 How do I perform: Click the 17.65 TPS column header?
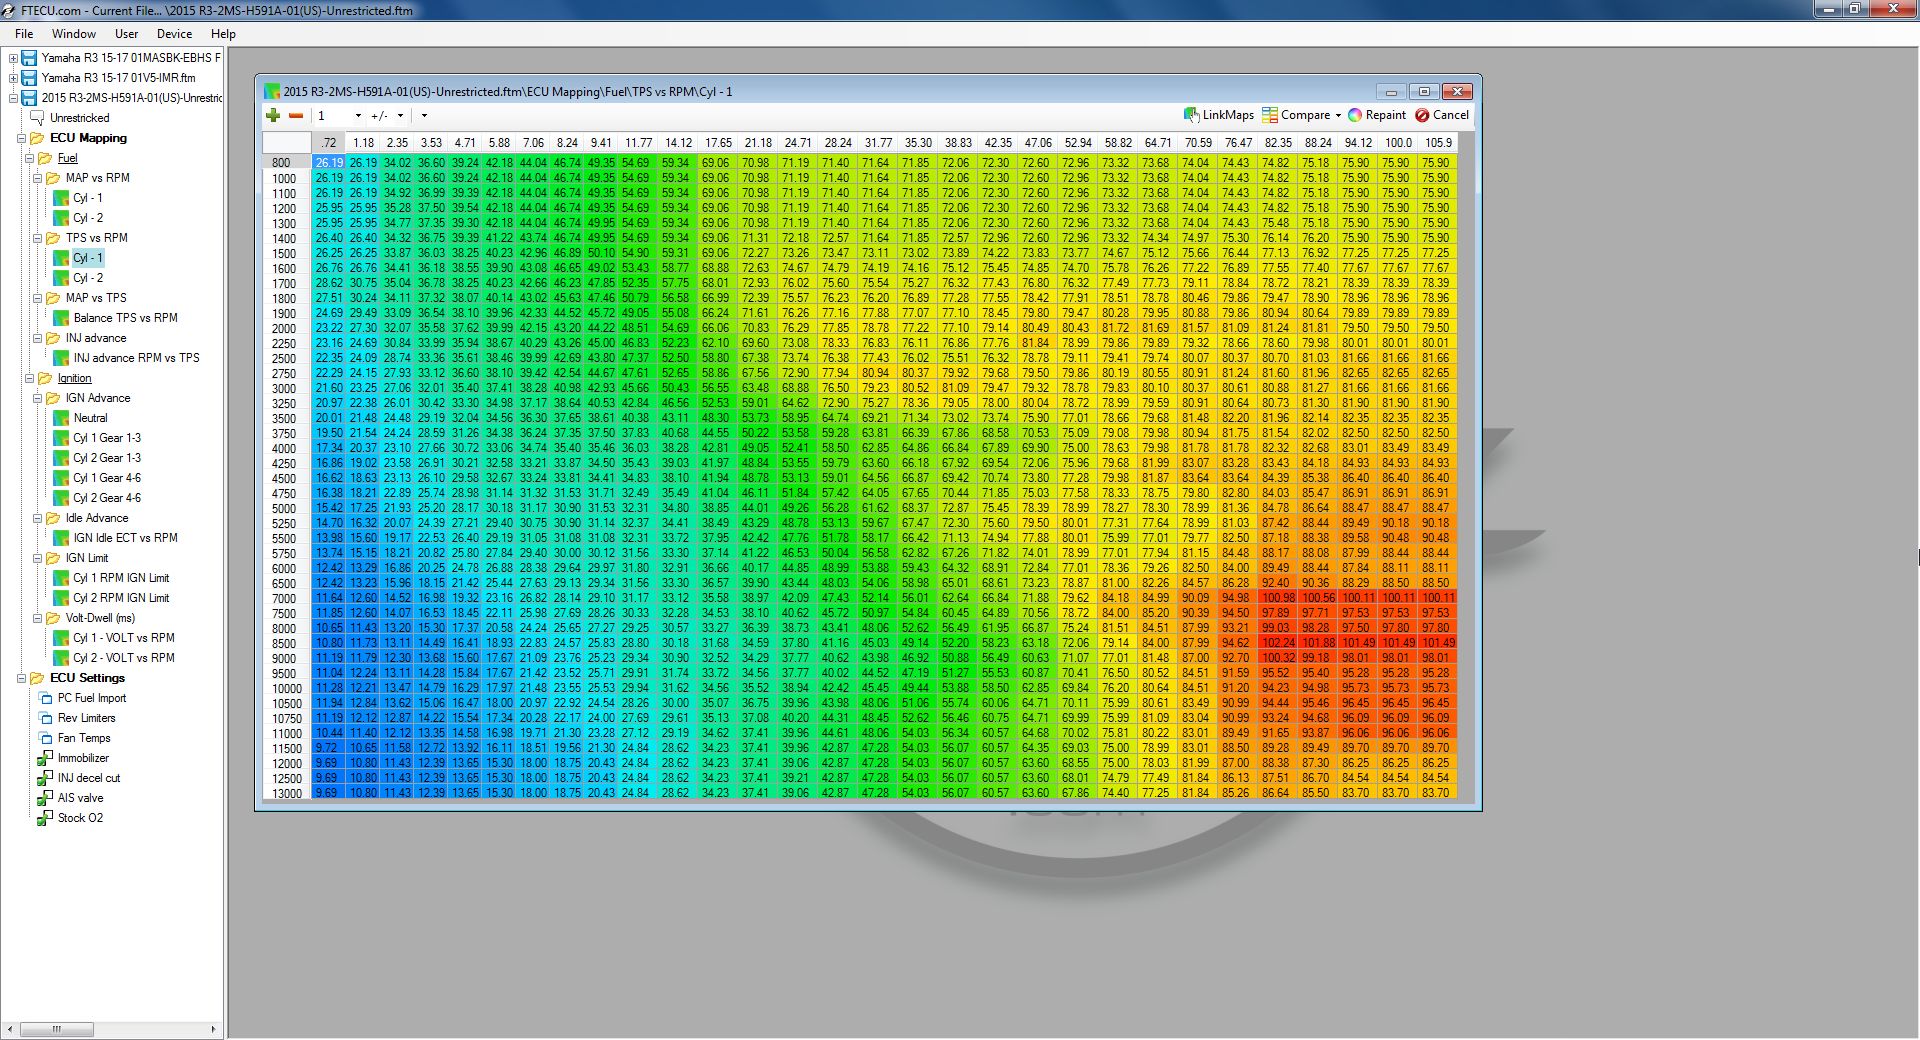(718, 143)
